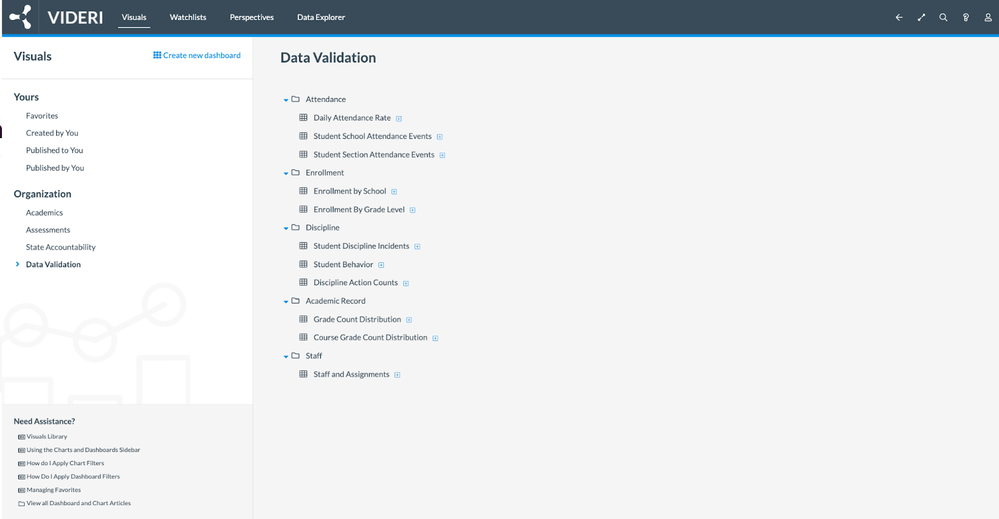999x519 pixels.
Task: Click table icon beside Student Behavior
Action: tap(303, 264)
